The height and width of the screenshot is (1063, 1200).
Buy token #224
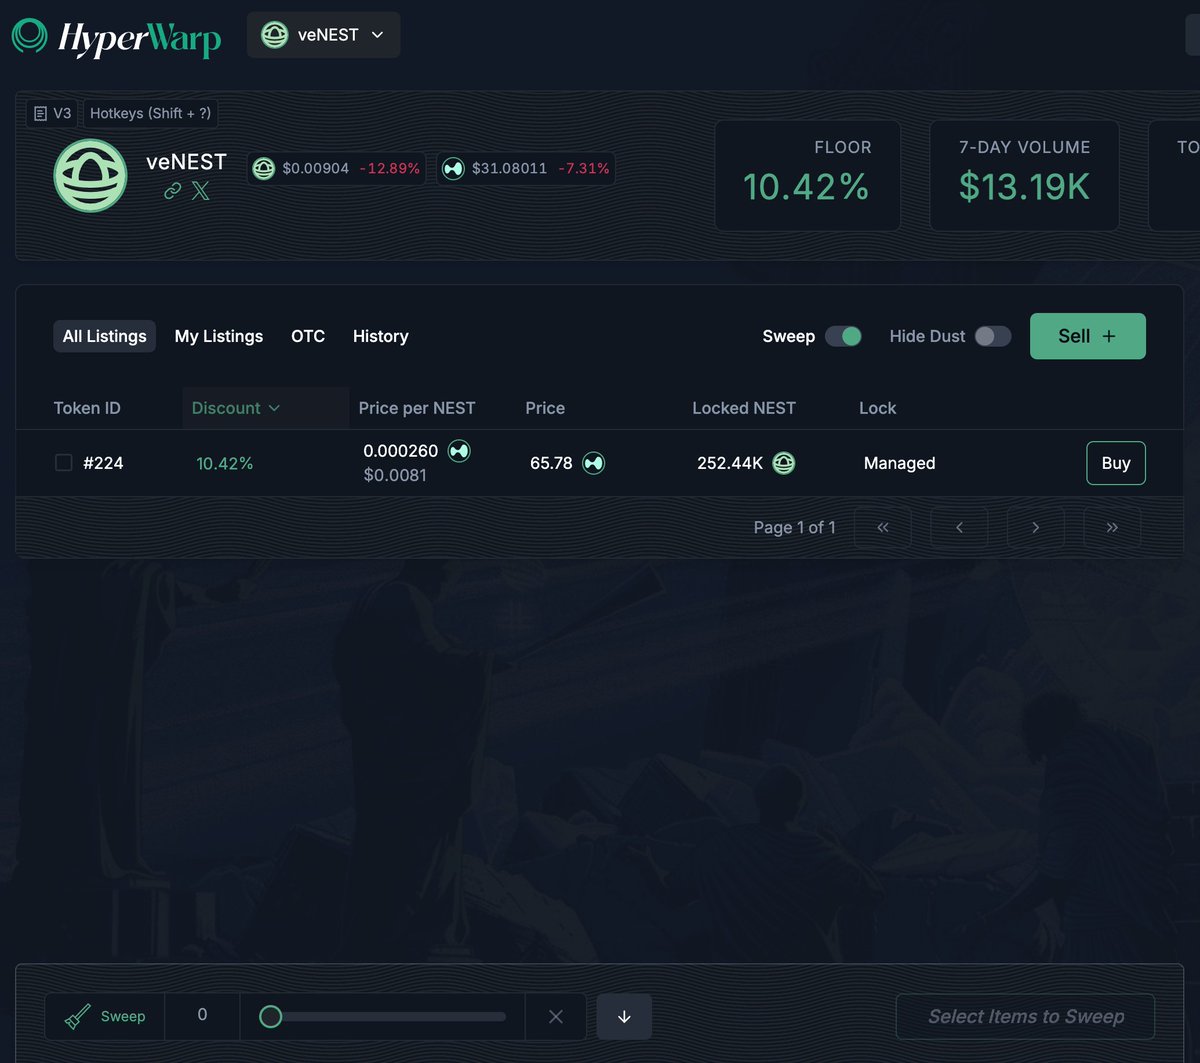(1116, 463)
